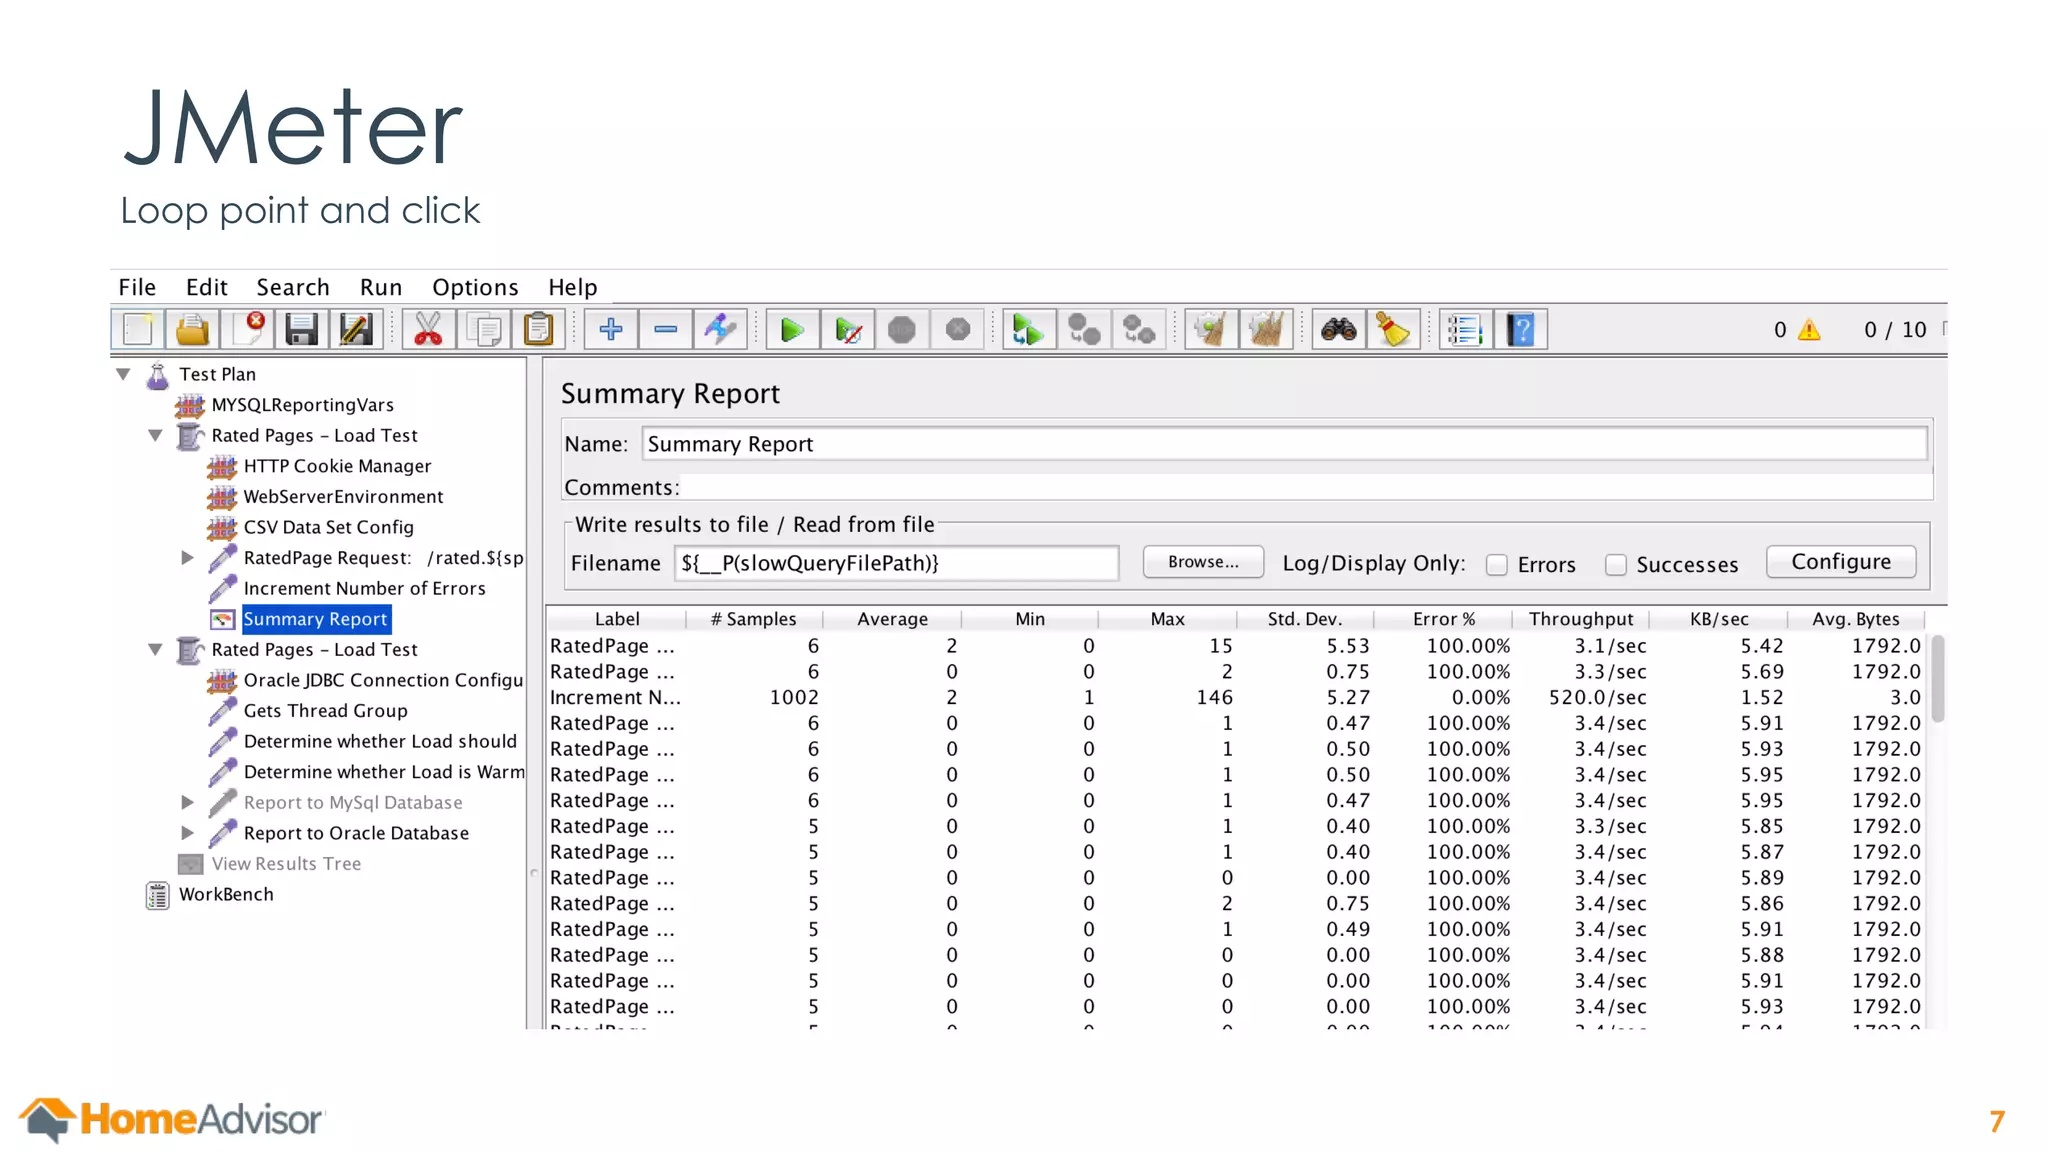Click the Filename input field
Screen dimensions: 2048x1152
896,563
